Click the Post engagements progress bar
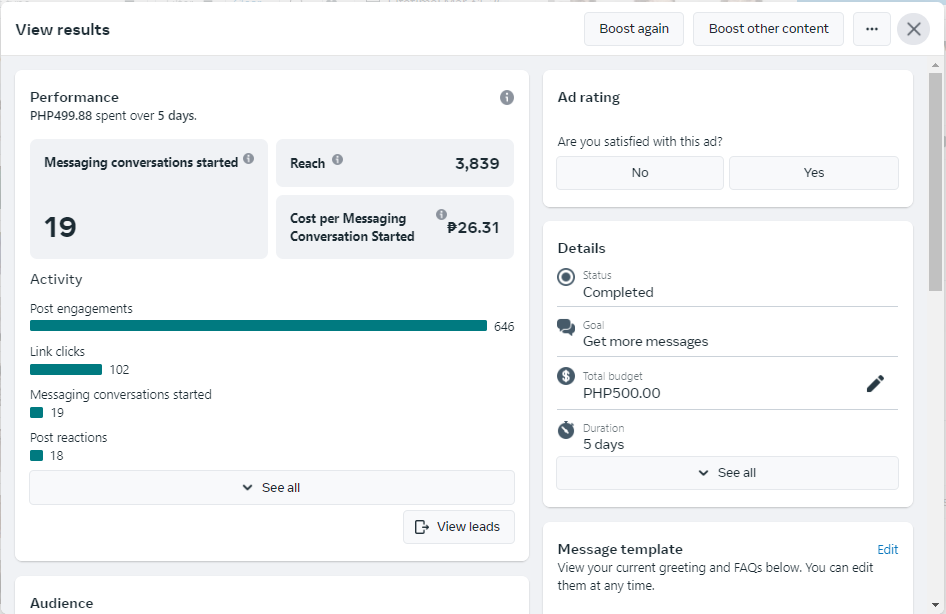Image resolution: width=946 pixels, height=614 pixels. tap(258, 326)
